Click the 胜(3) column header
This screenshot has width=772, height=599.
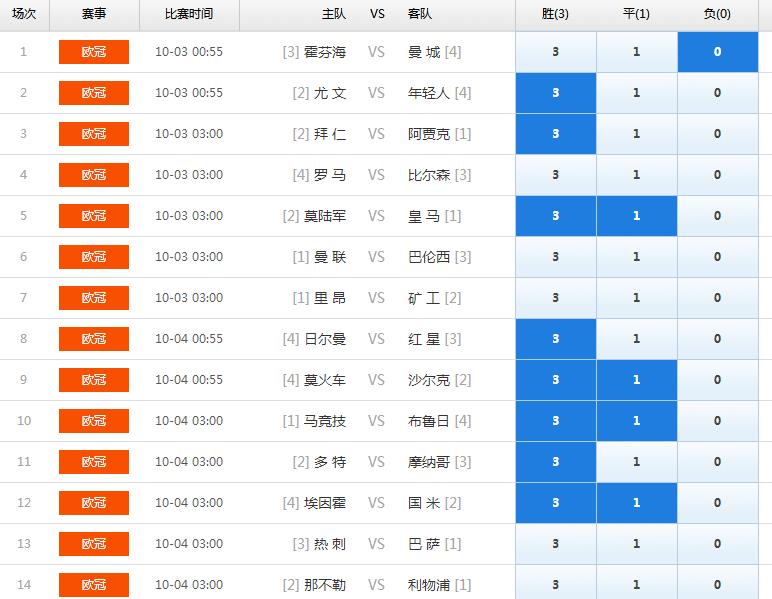tap(555, 14)
